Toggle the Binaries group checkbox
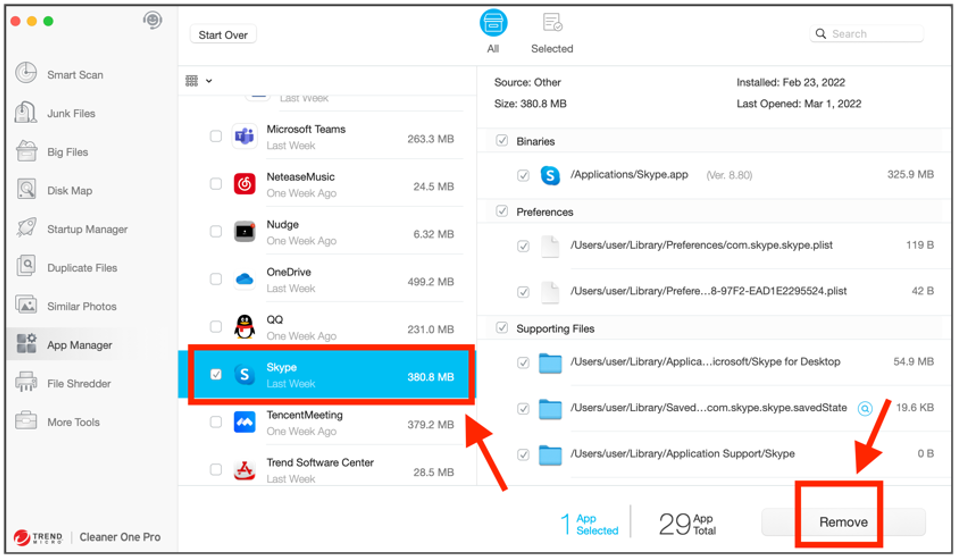This screenshot has height=558, width=958. tap(502, 141)
